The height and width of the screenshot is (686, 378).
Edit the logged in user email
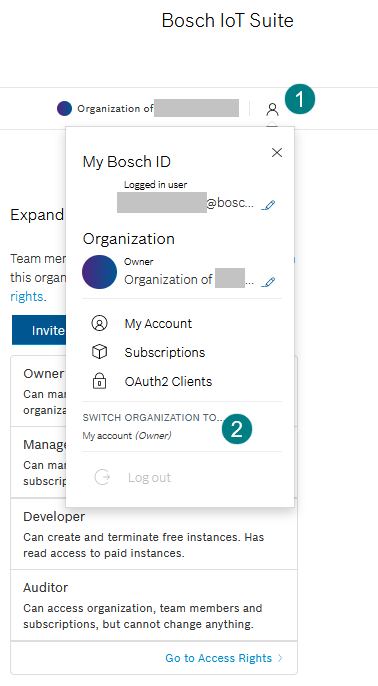pos(268,204)
